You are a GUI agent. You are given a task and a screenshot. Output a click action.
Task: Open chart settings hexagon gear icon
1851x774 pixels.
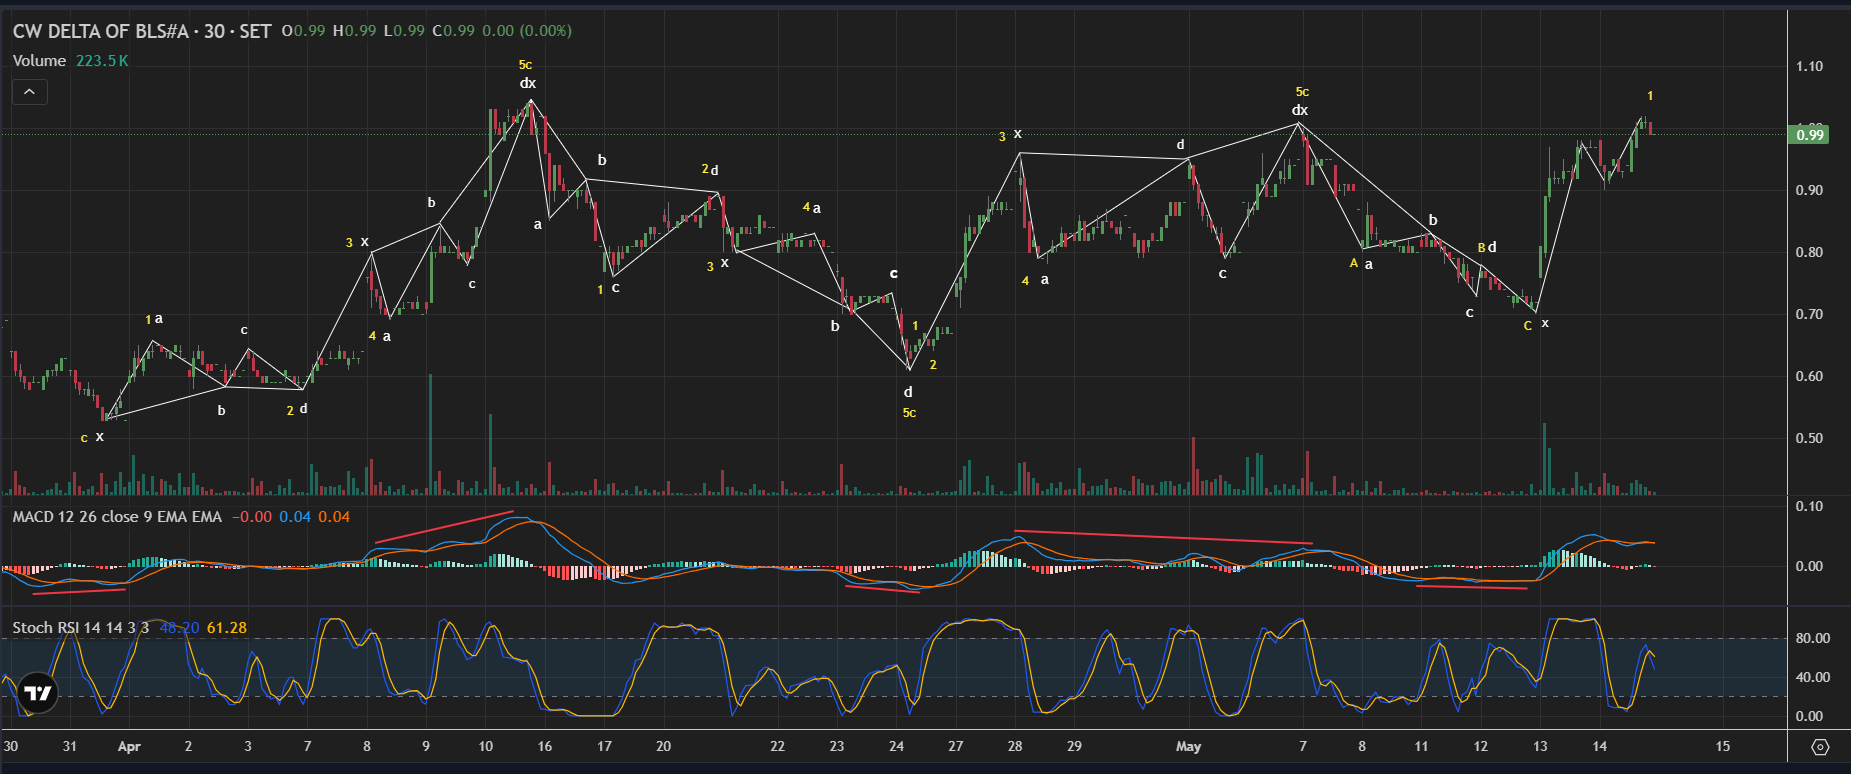pyautogui.click(x=1820, y=747)
